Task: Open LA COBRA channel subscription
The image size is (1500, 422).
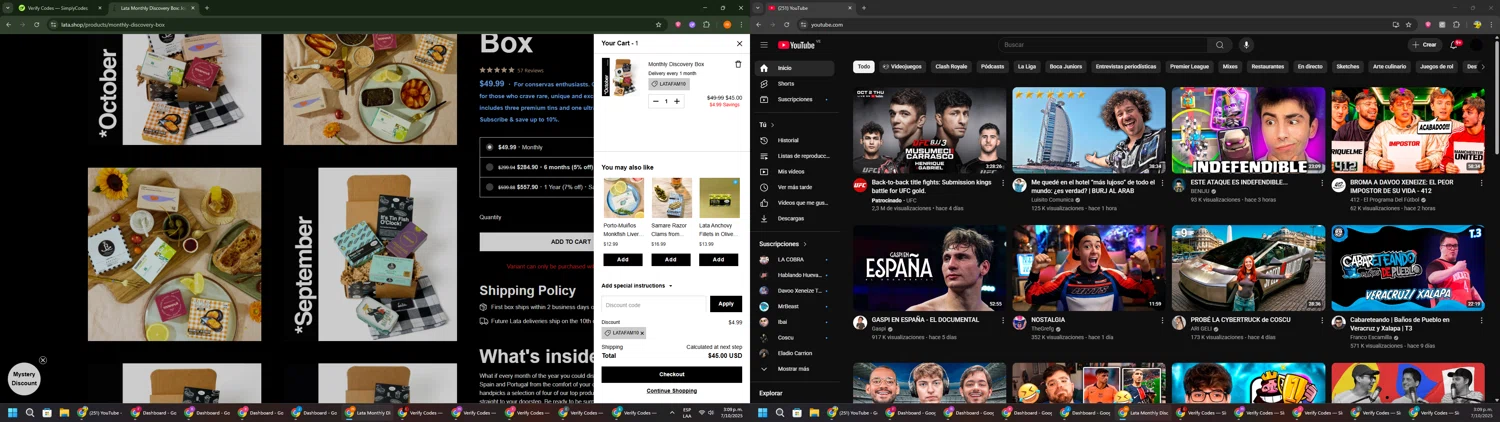Action: pos(795,260)
